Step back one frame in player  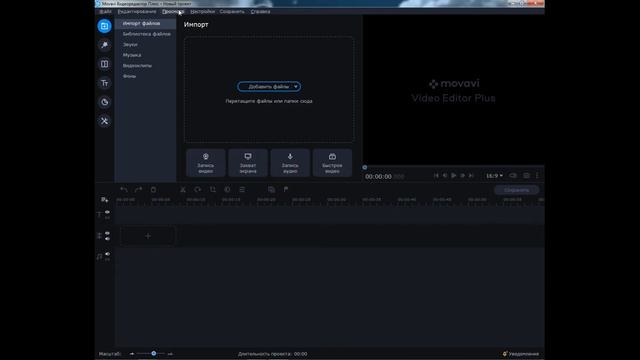point(445,176)
